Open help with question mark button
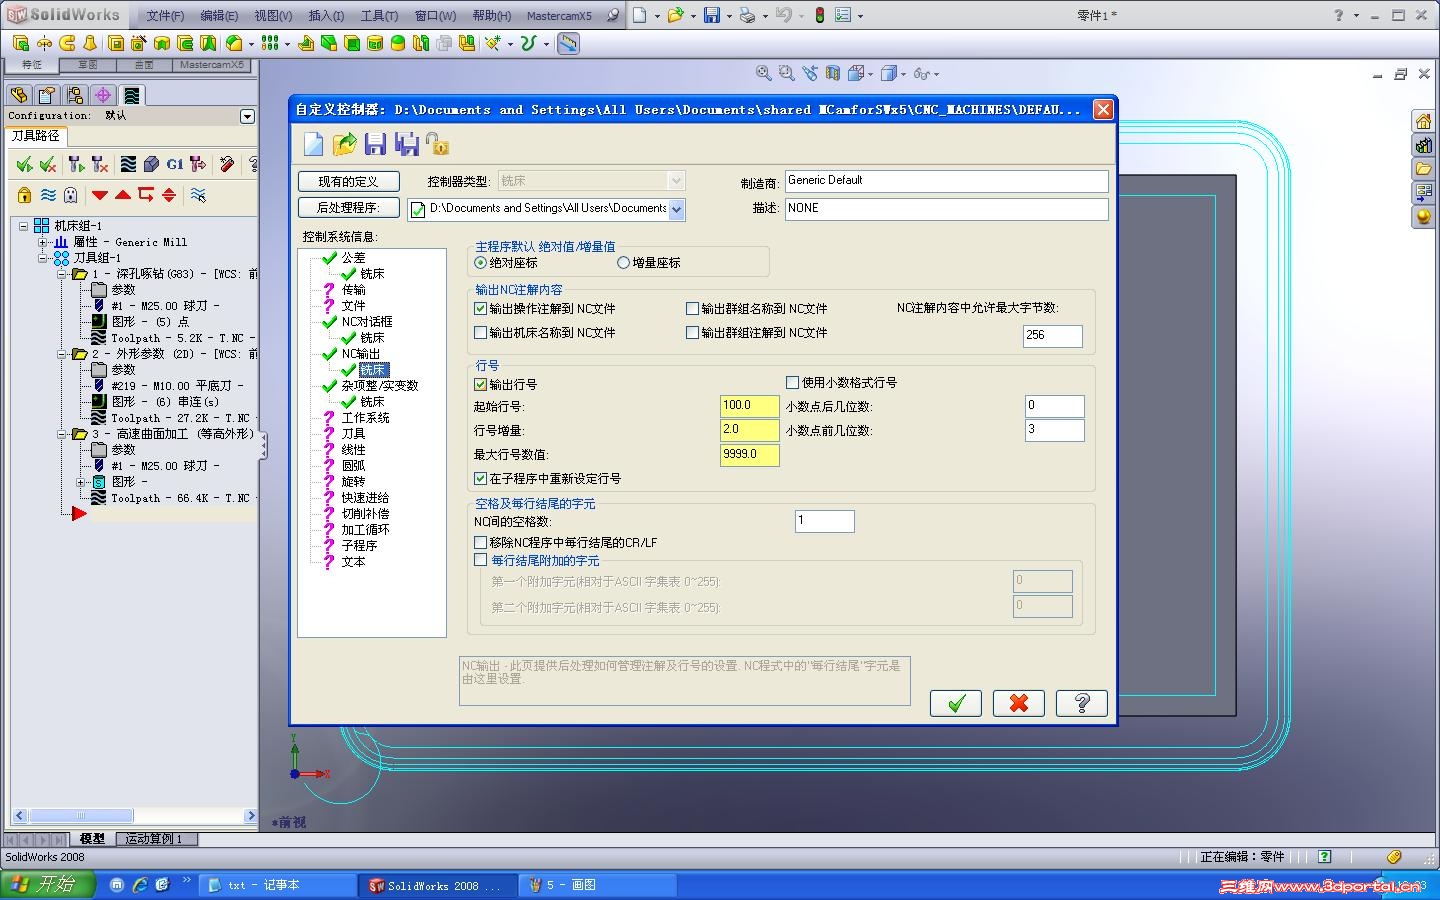The width and height of the screenshot is (1440, 900). click(1082, 703)
